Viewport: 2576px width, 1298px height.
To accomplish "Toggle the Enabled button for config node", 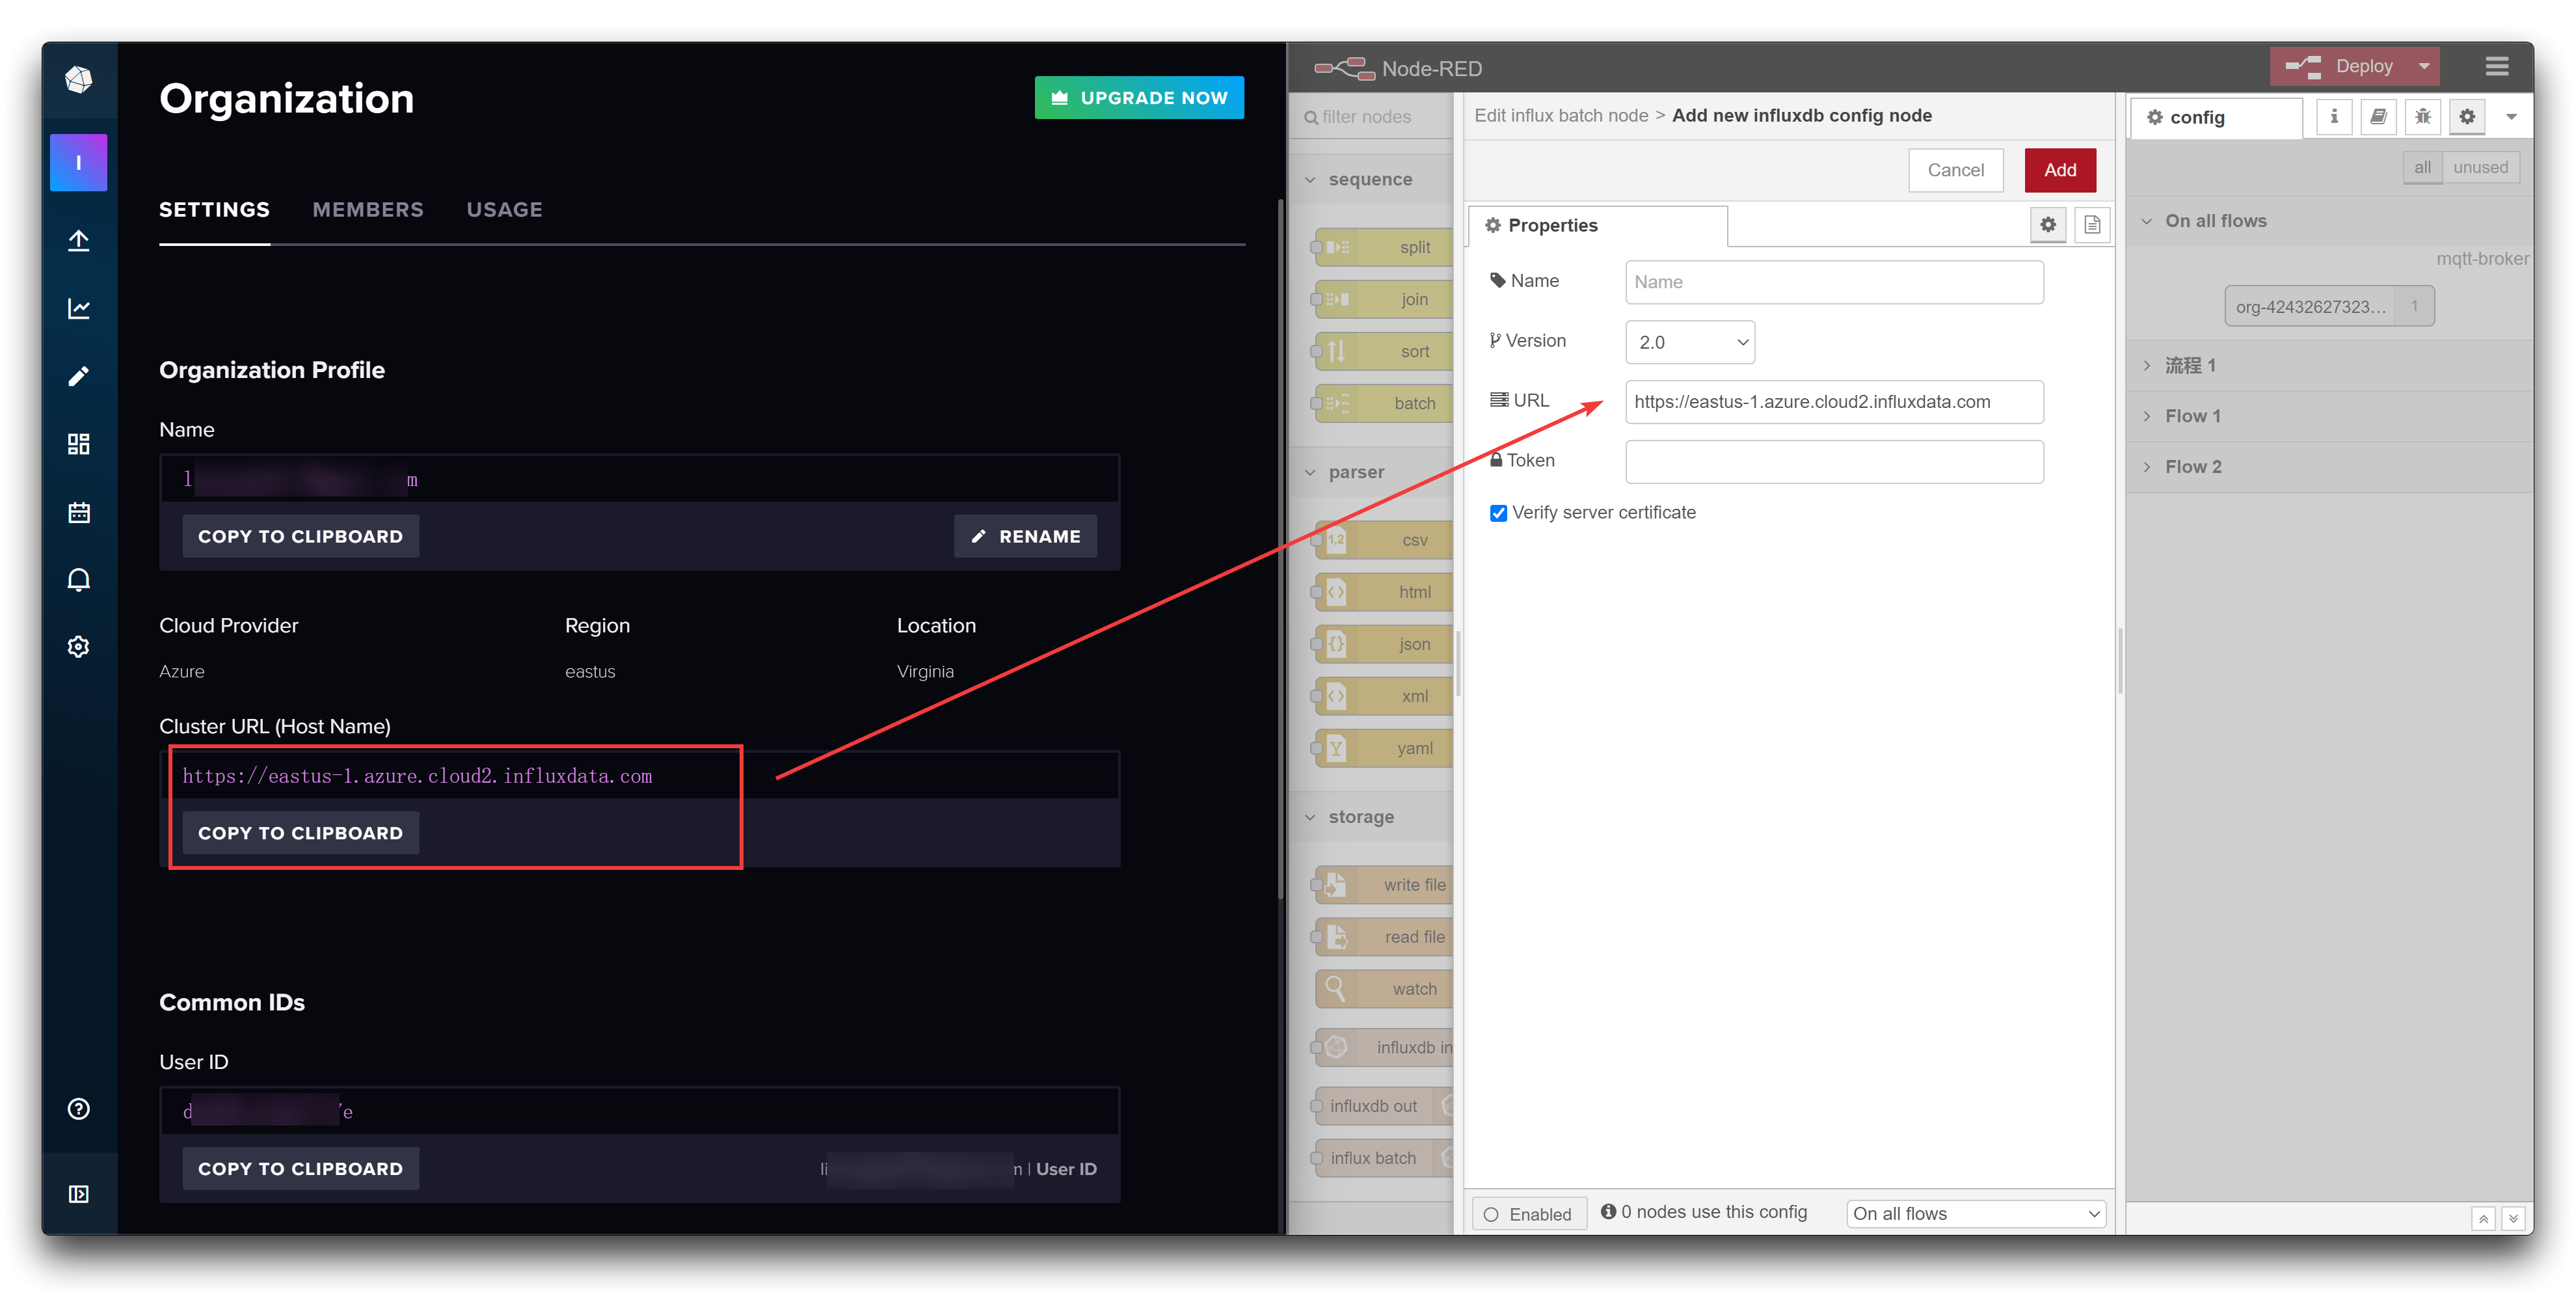I will tap(1529, 1214).
